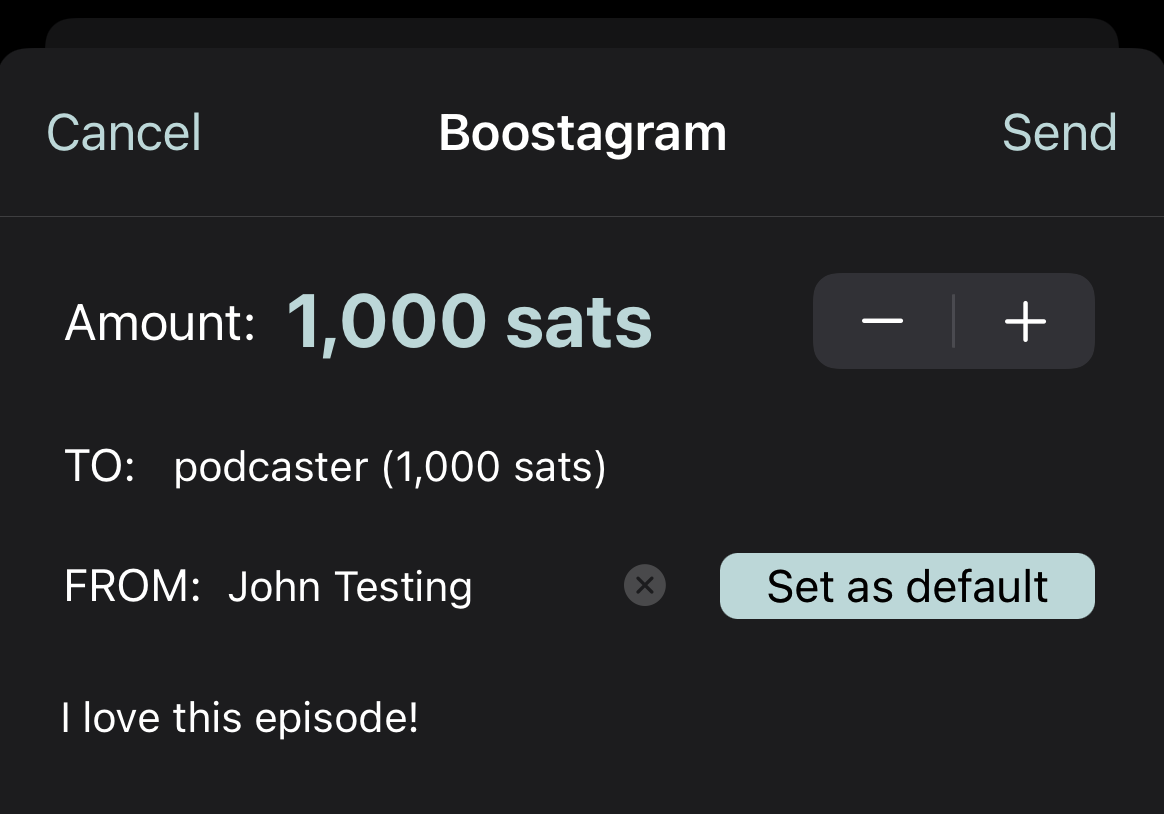Click the Amount: label
1164x814 pixels.
pyautogui.click(x=160, y=323)
